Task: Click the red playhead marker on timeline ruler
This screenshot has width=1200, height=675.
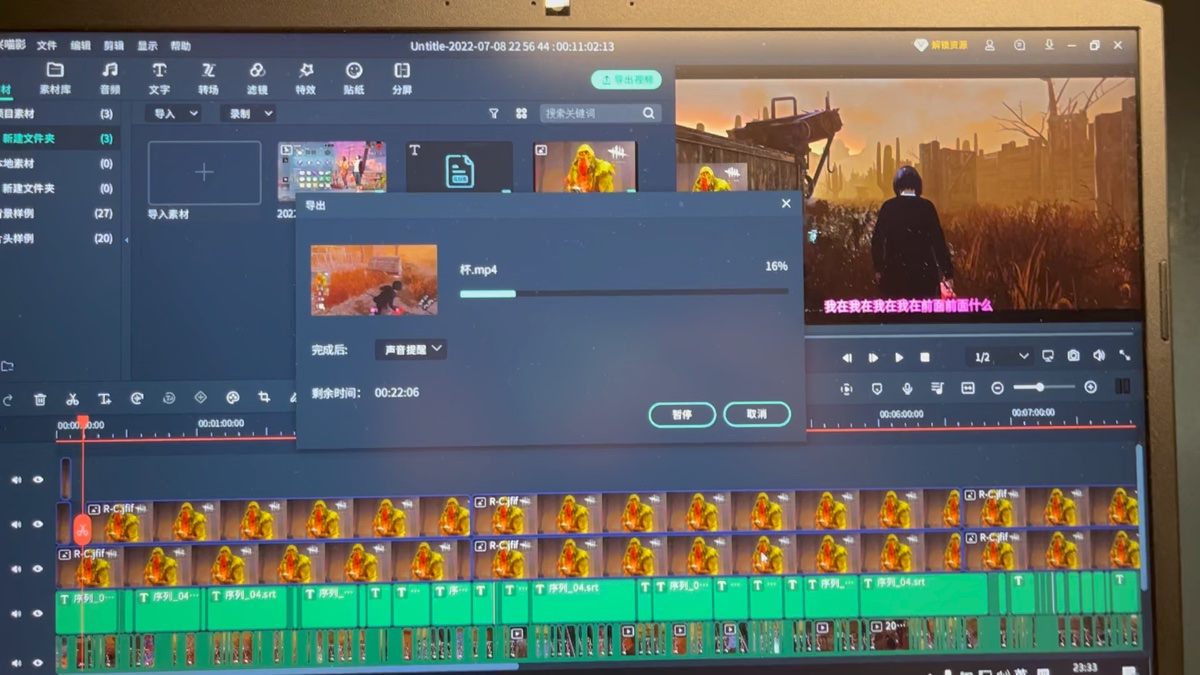Action: [x=83, y=424]
